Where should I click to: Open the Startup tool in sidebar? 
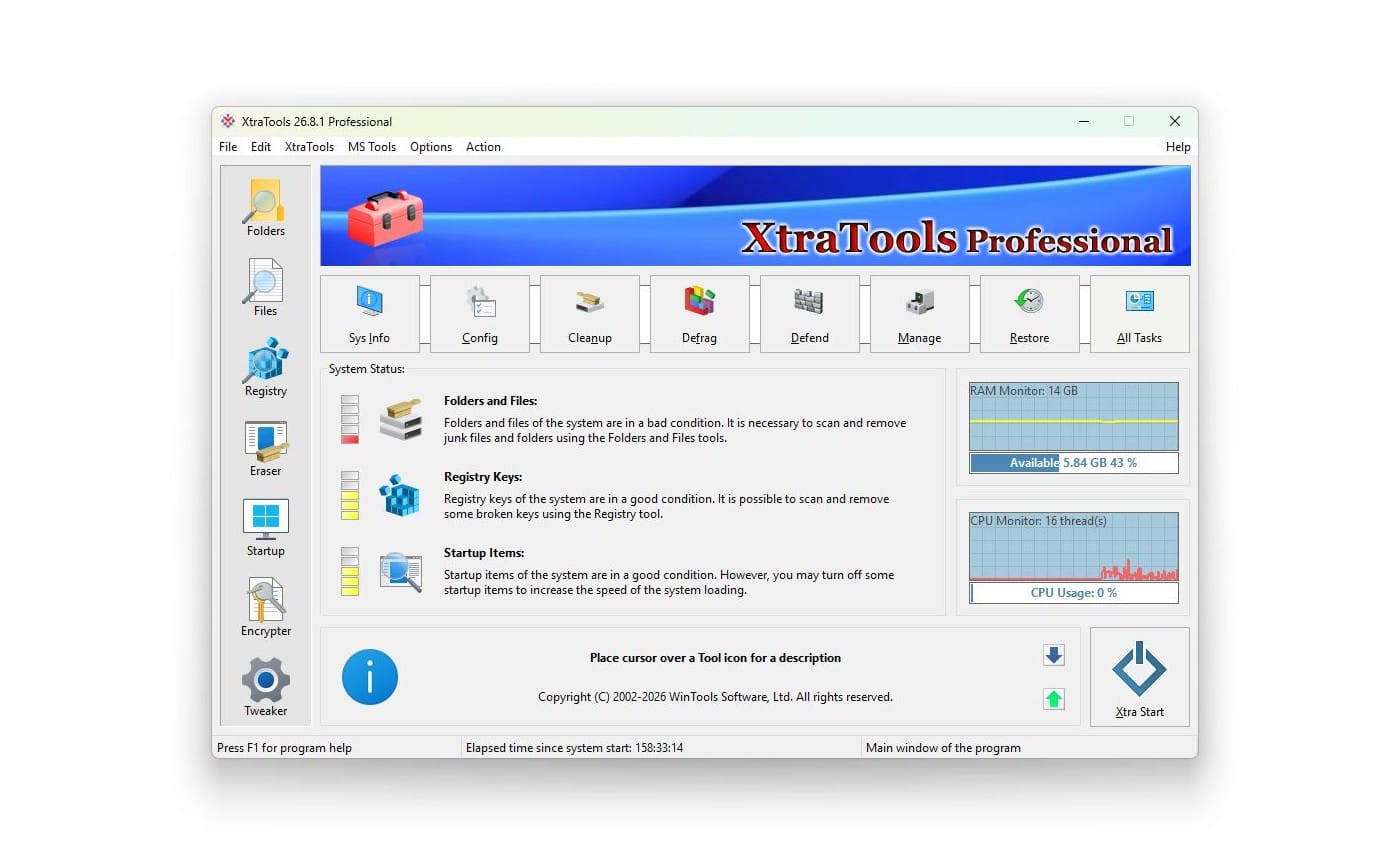265,528
